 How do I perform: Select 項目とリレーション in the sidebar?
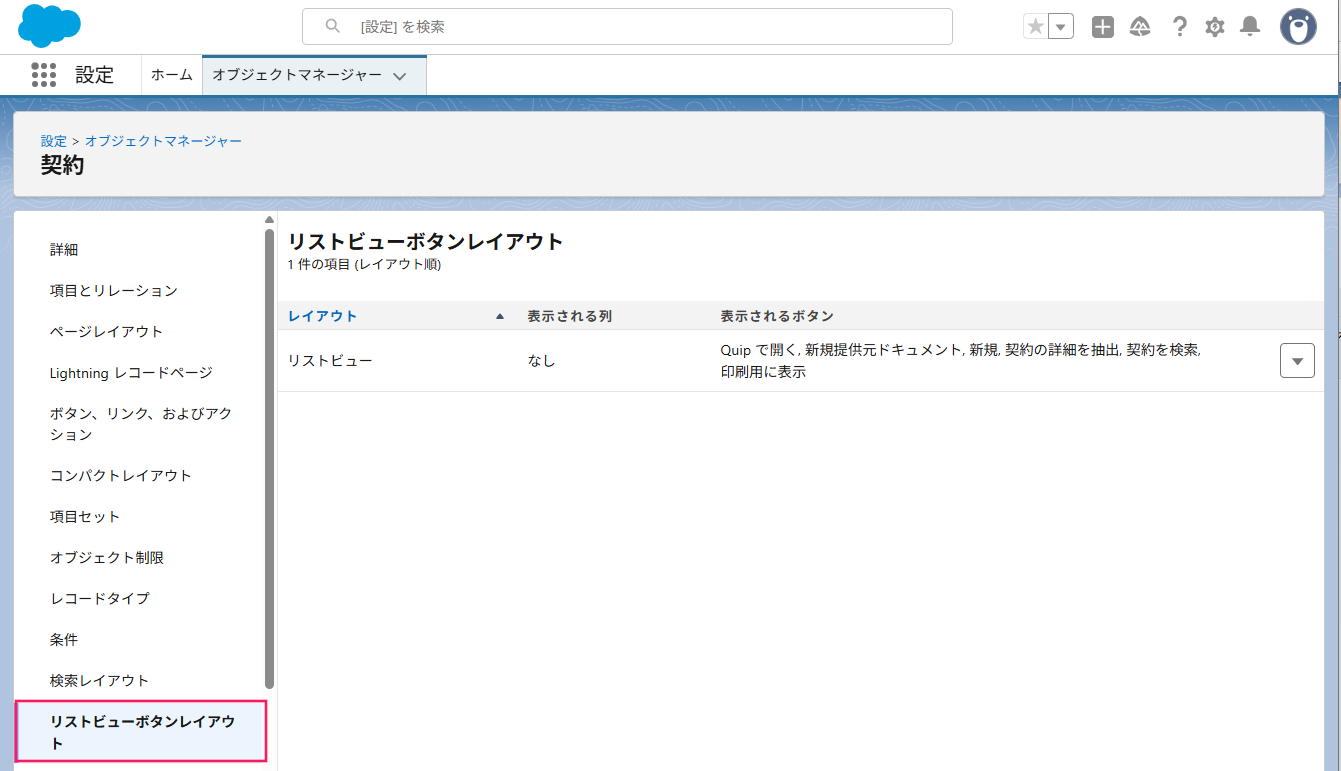coord(114,290)
